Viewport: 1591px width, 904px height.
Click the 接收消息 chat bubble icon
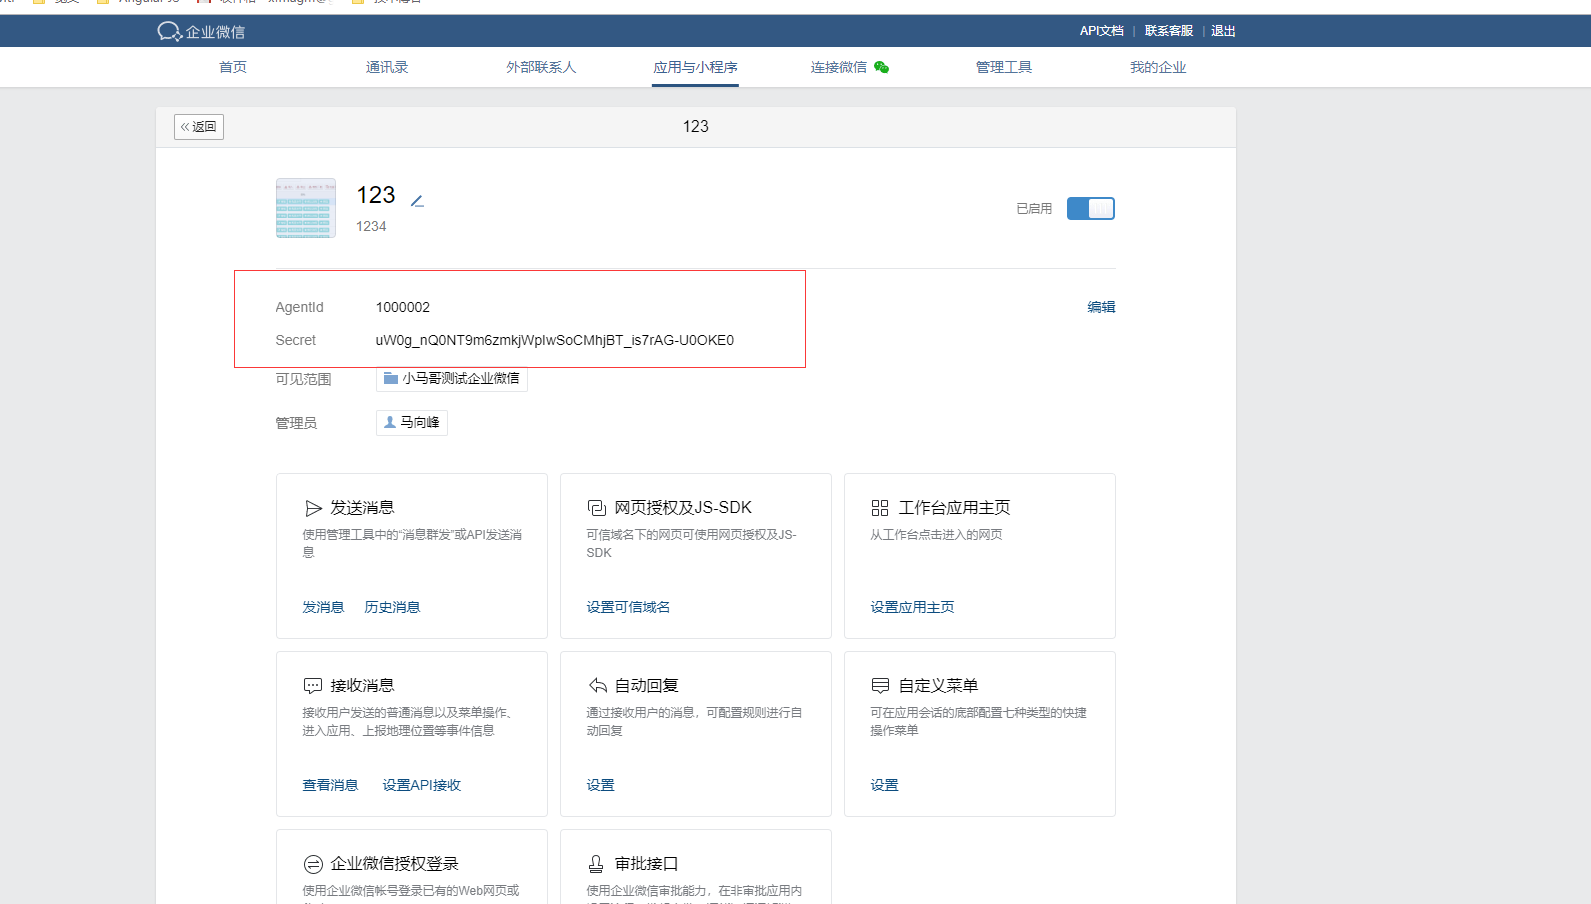click(313, 686)
